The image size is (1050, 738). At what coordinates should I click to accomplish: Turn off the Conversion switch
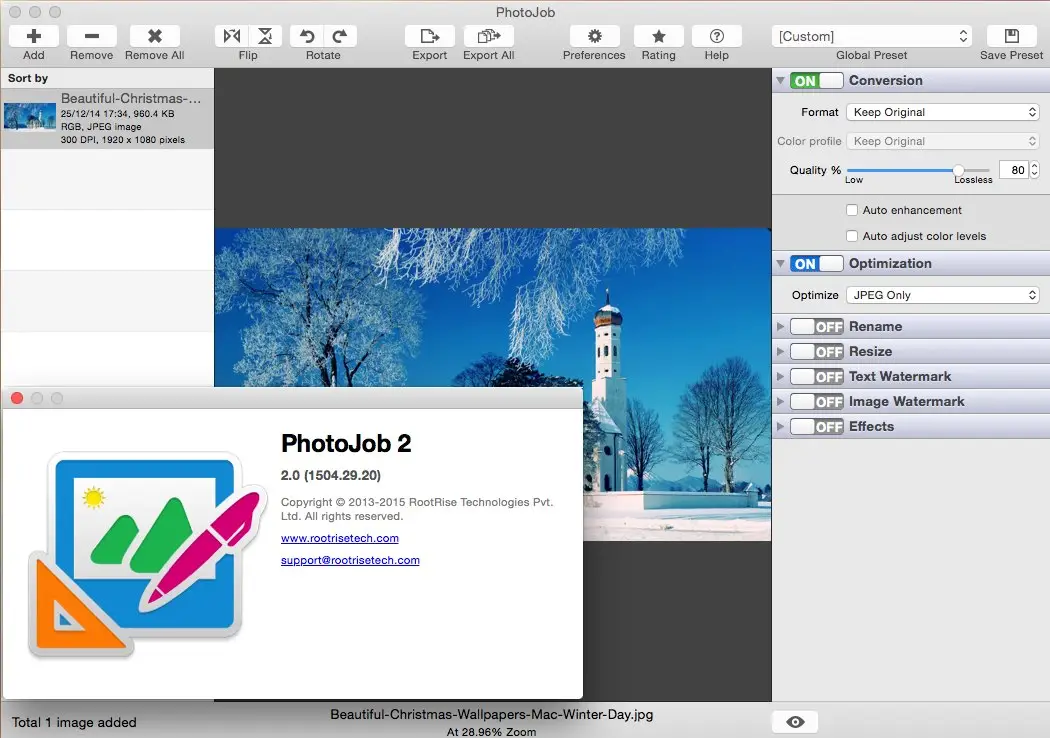click(x=816, y=80)
